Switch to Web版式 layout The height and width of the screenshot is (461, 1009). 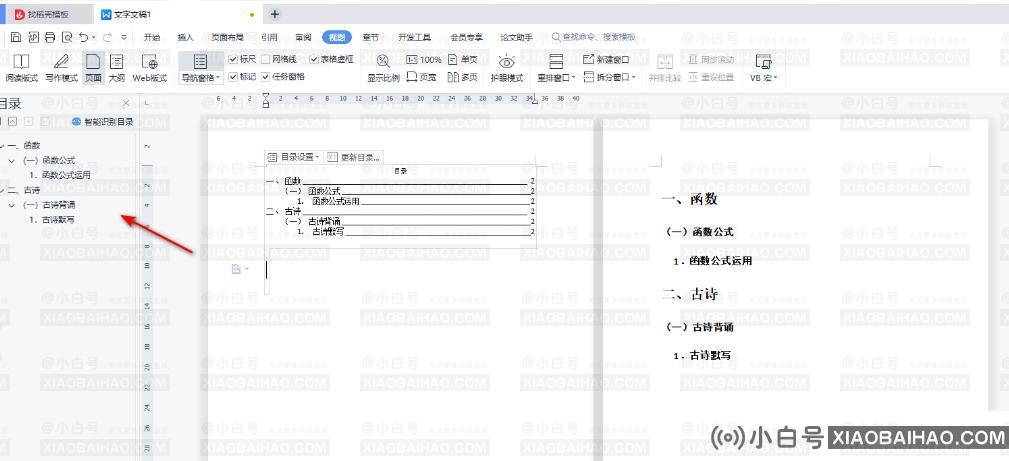click(x=149, y=69)
